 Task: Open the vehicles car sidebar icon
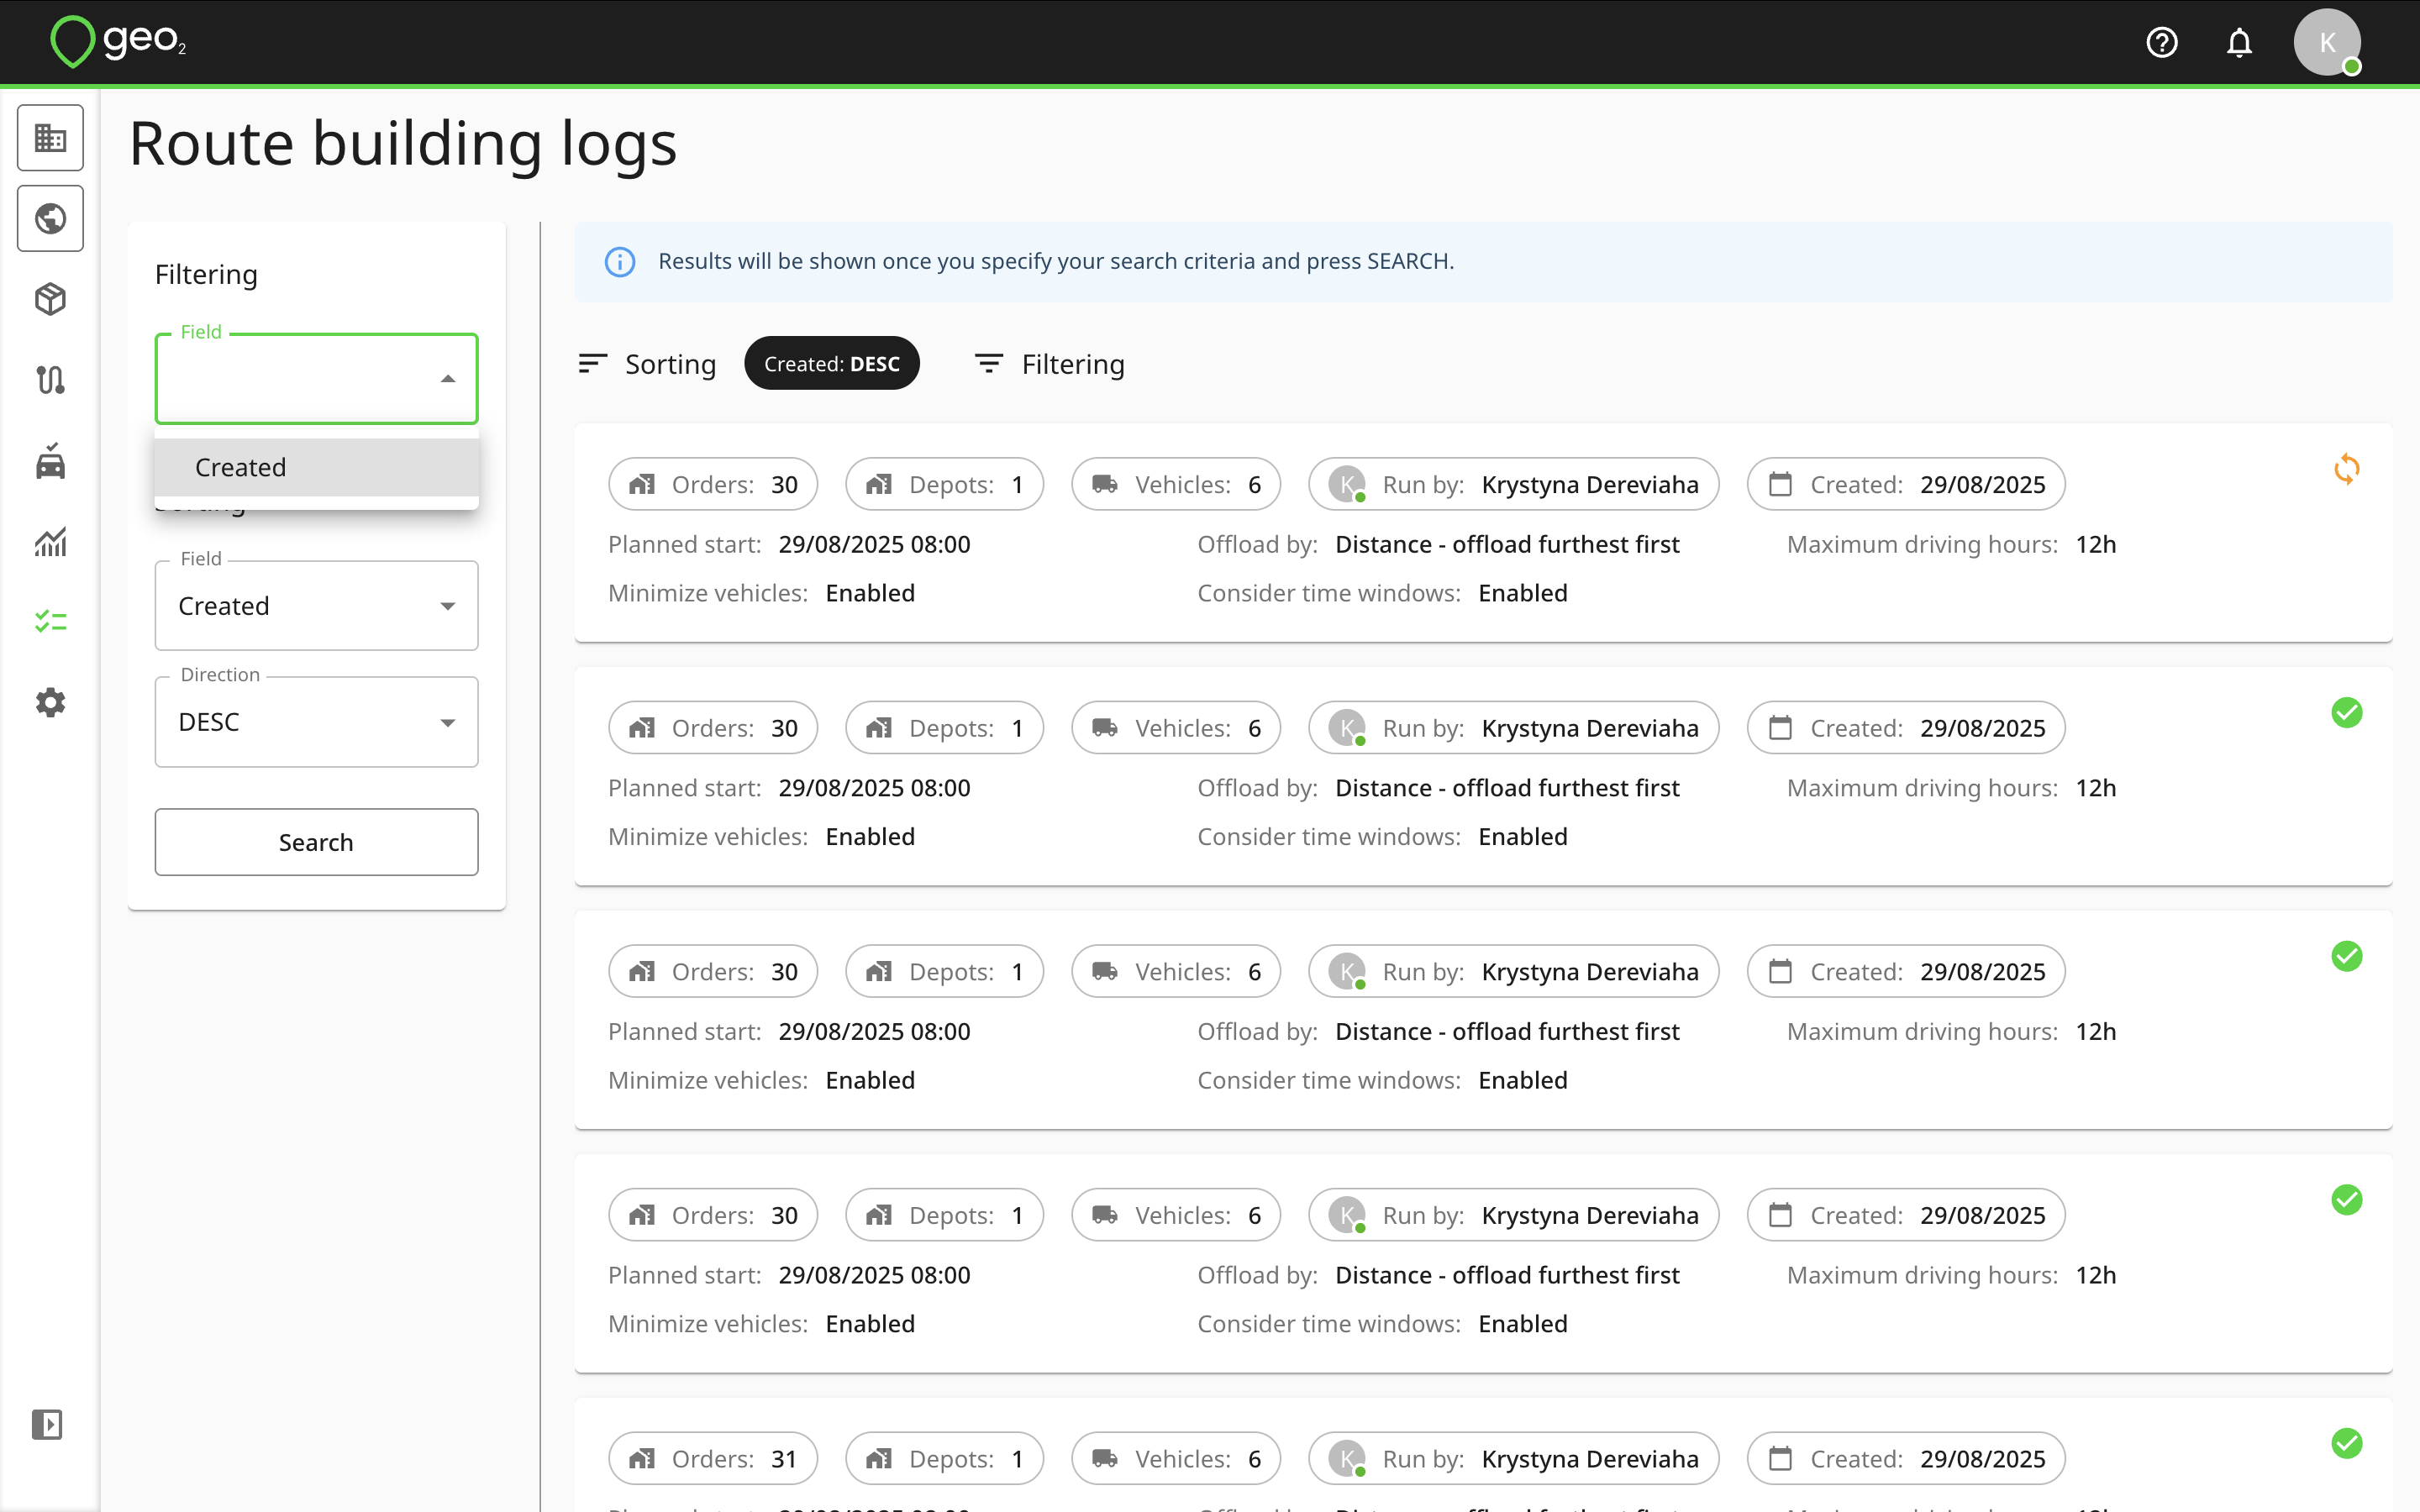(x=50, y=461)
